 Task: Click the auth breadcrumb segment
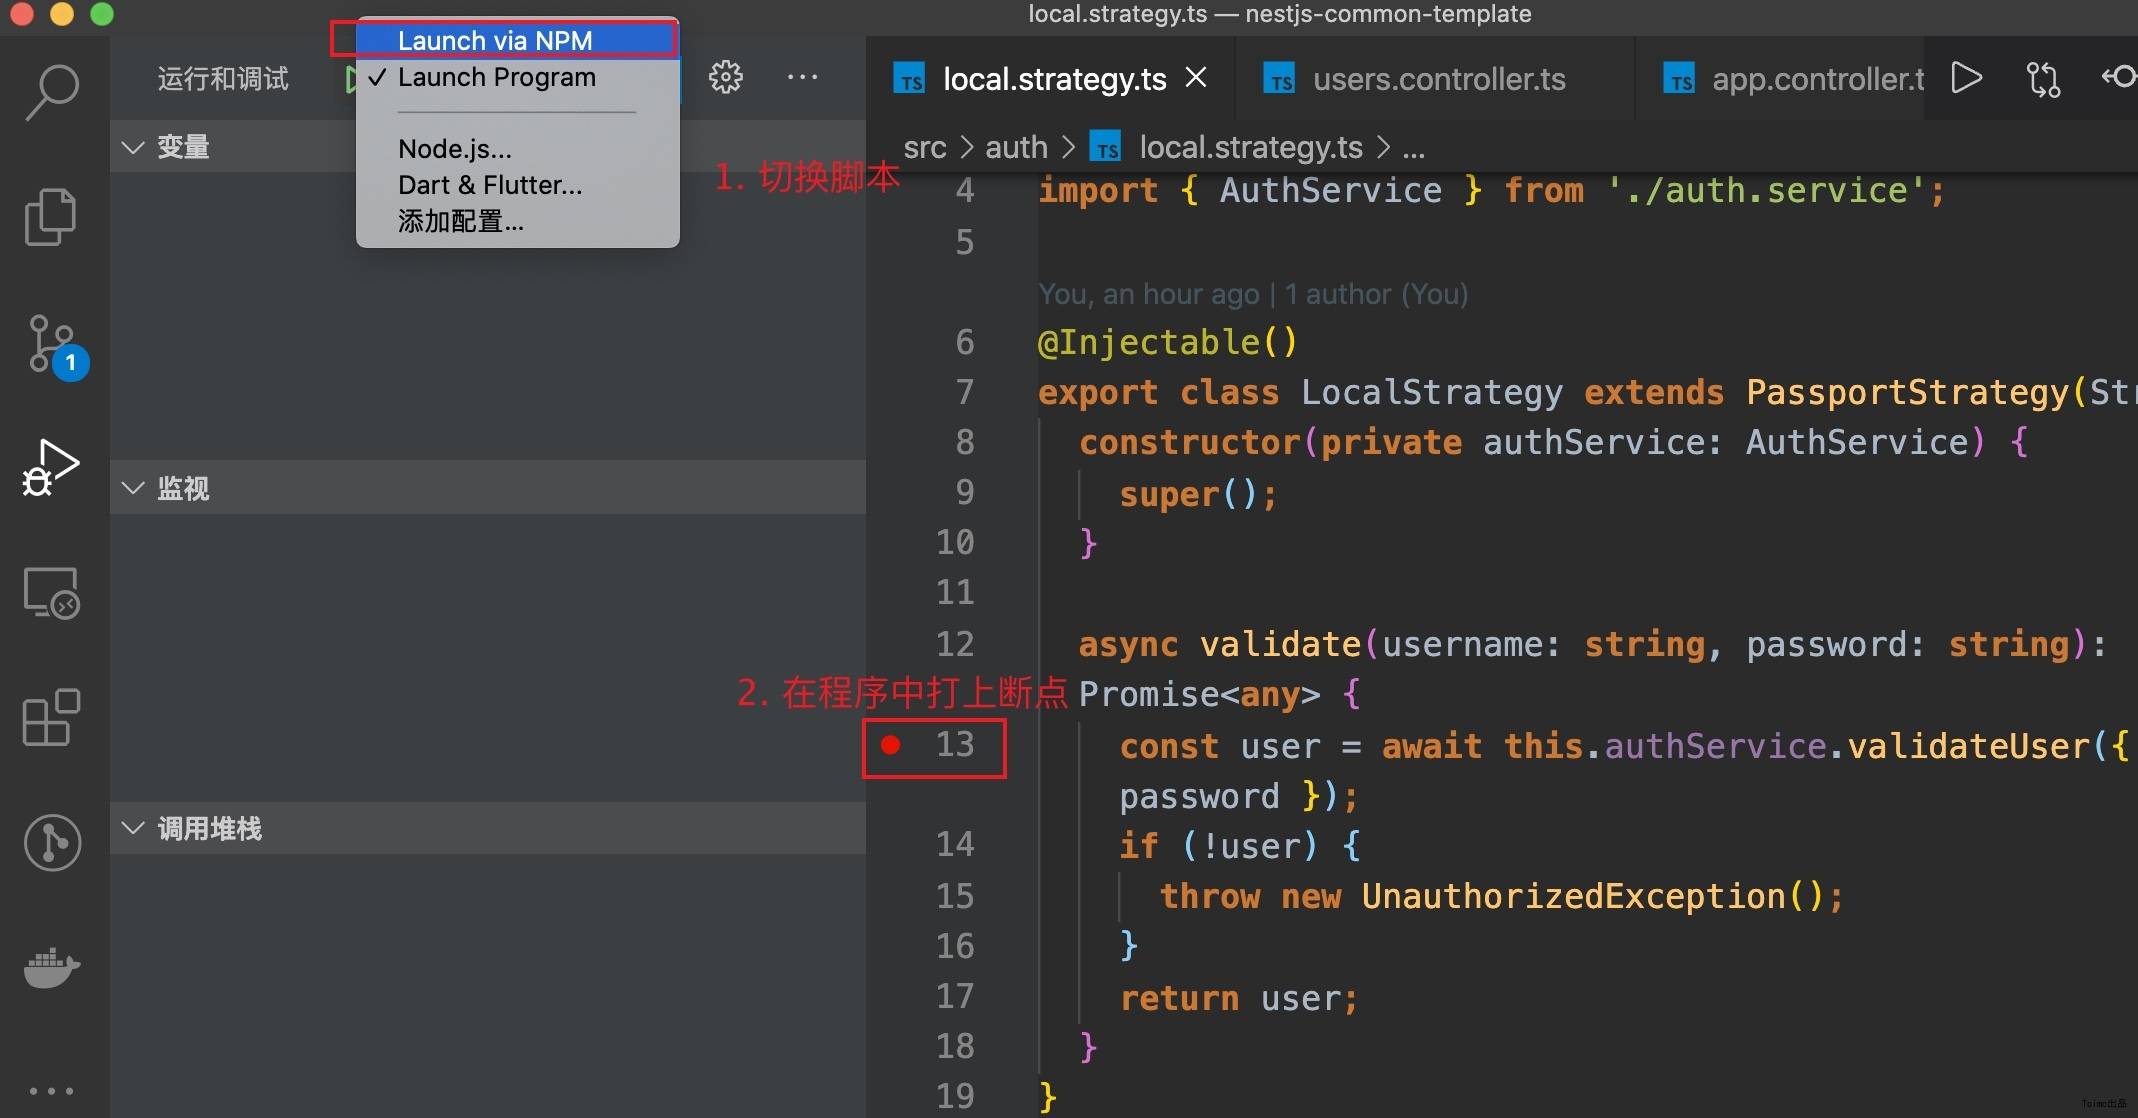pyautogui.click(x=1016, y=148)
